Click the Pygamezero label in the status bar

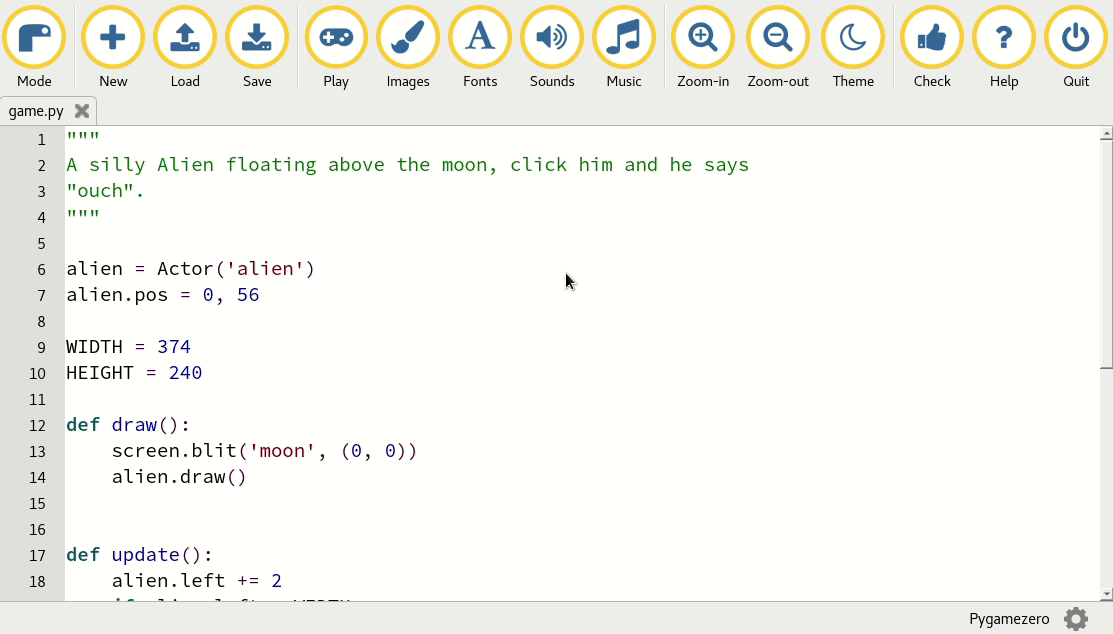point(1008,619)
